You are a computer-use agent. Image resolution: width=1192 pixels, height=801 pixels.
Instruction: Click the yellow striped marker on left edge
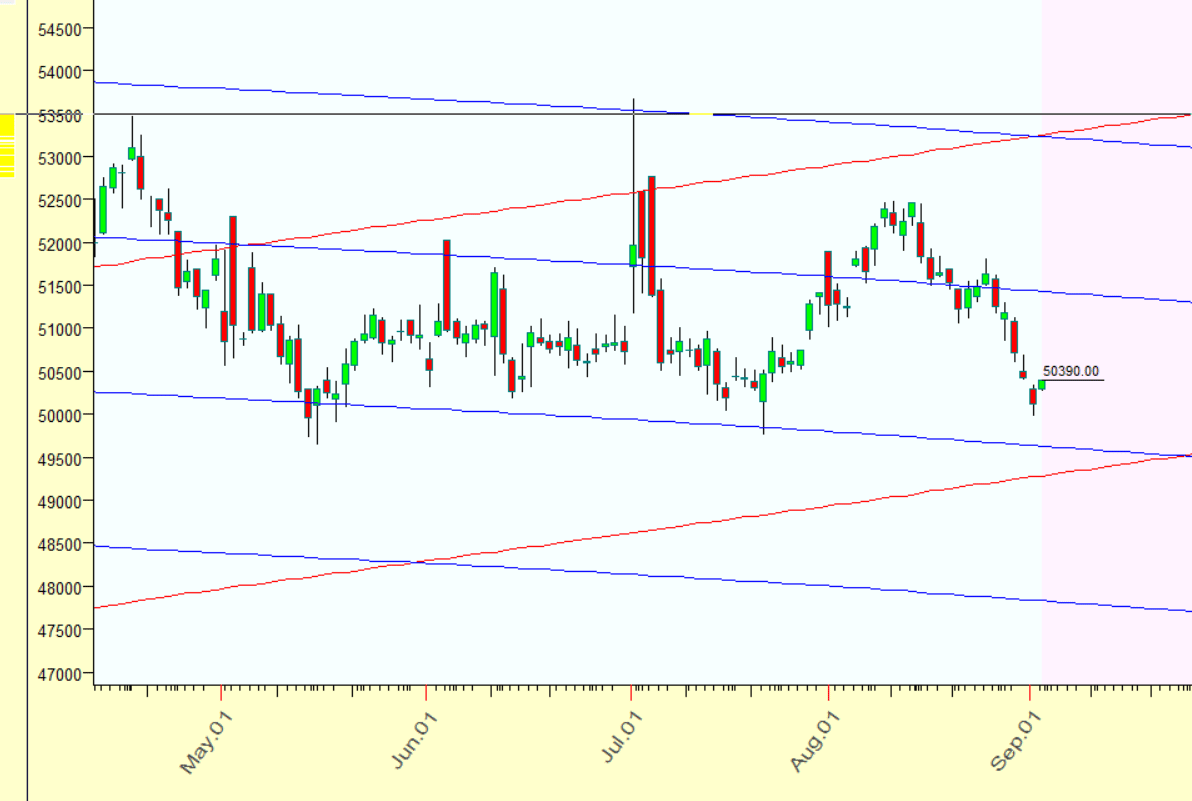[7, 146]
